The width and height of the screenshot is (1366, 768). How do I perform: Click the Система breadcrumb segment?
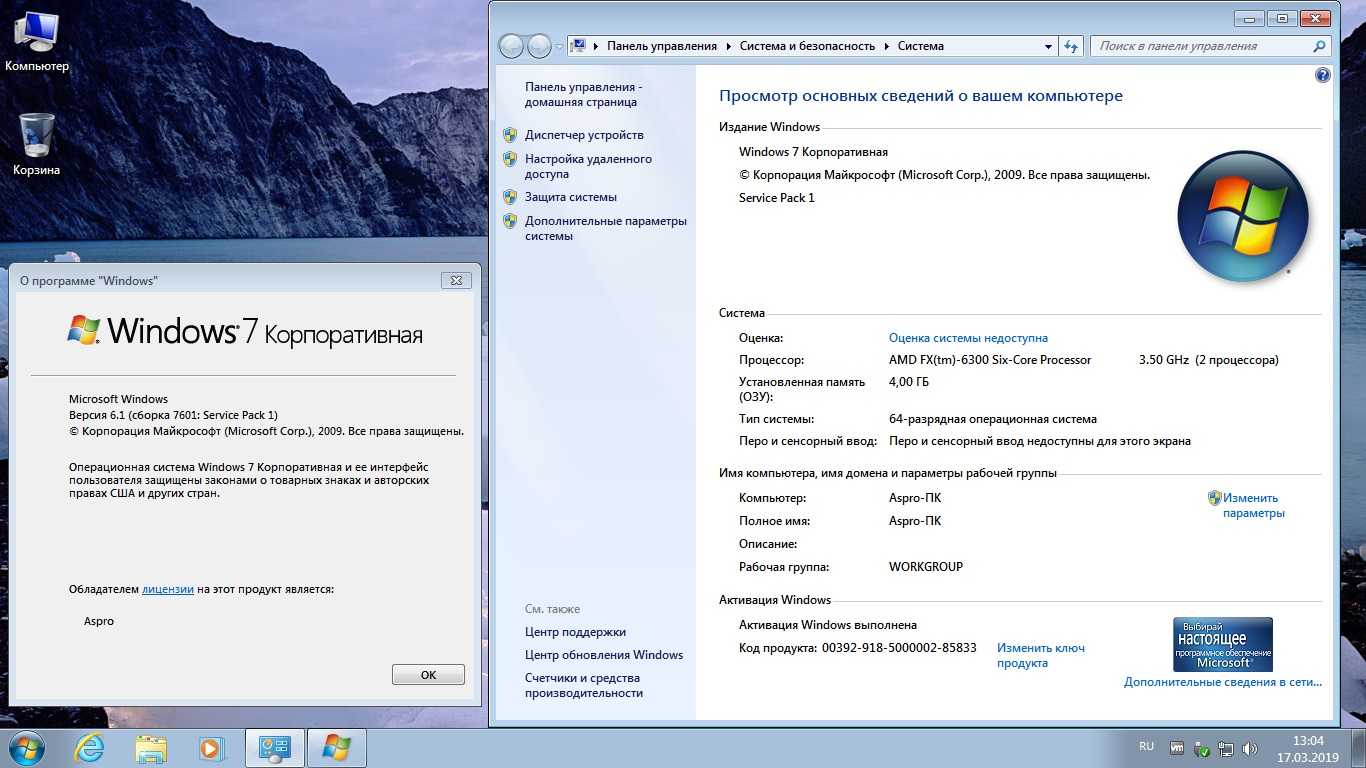920,46
